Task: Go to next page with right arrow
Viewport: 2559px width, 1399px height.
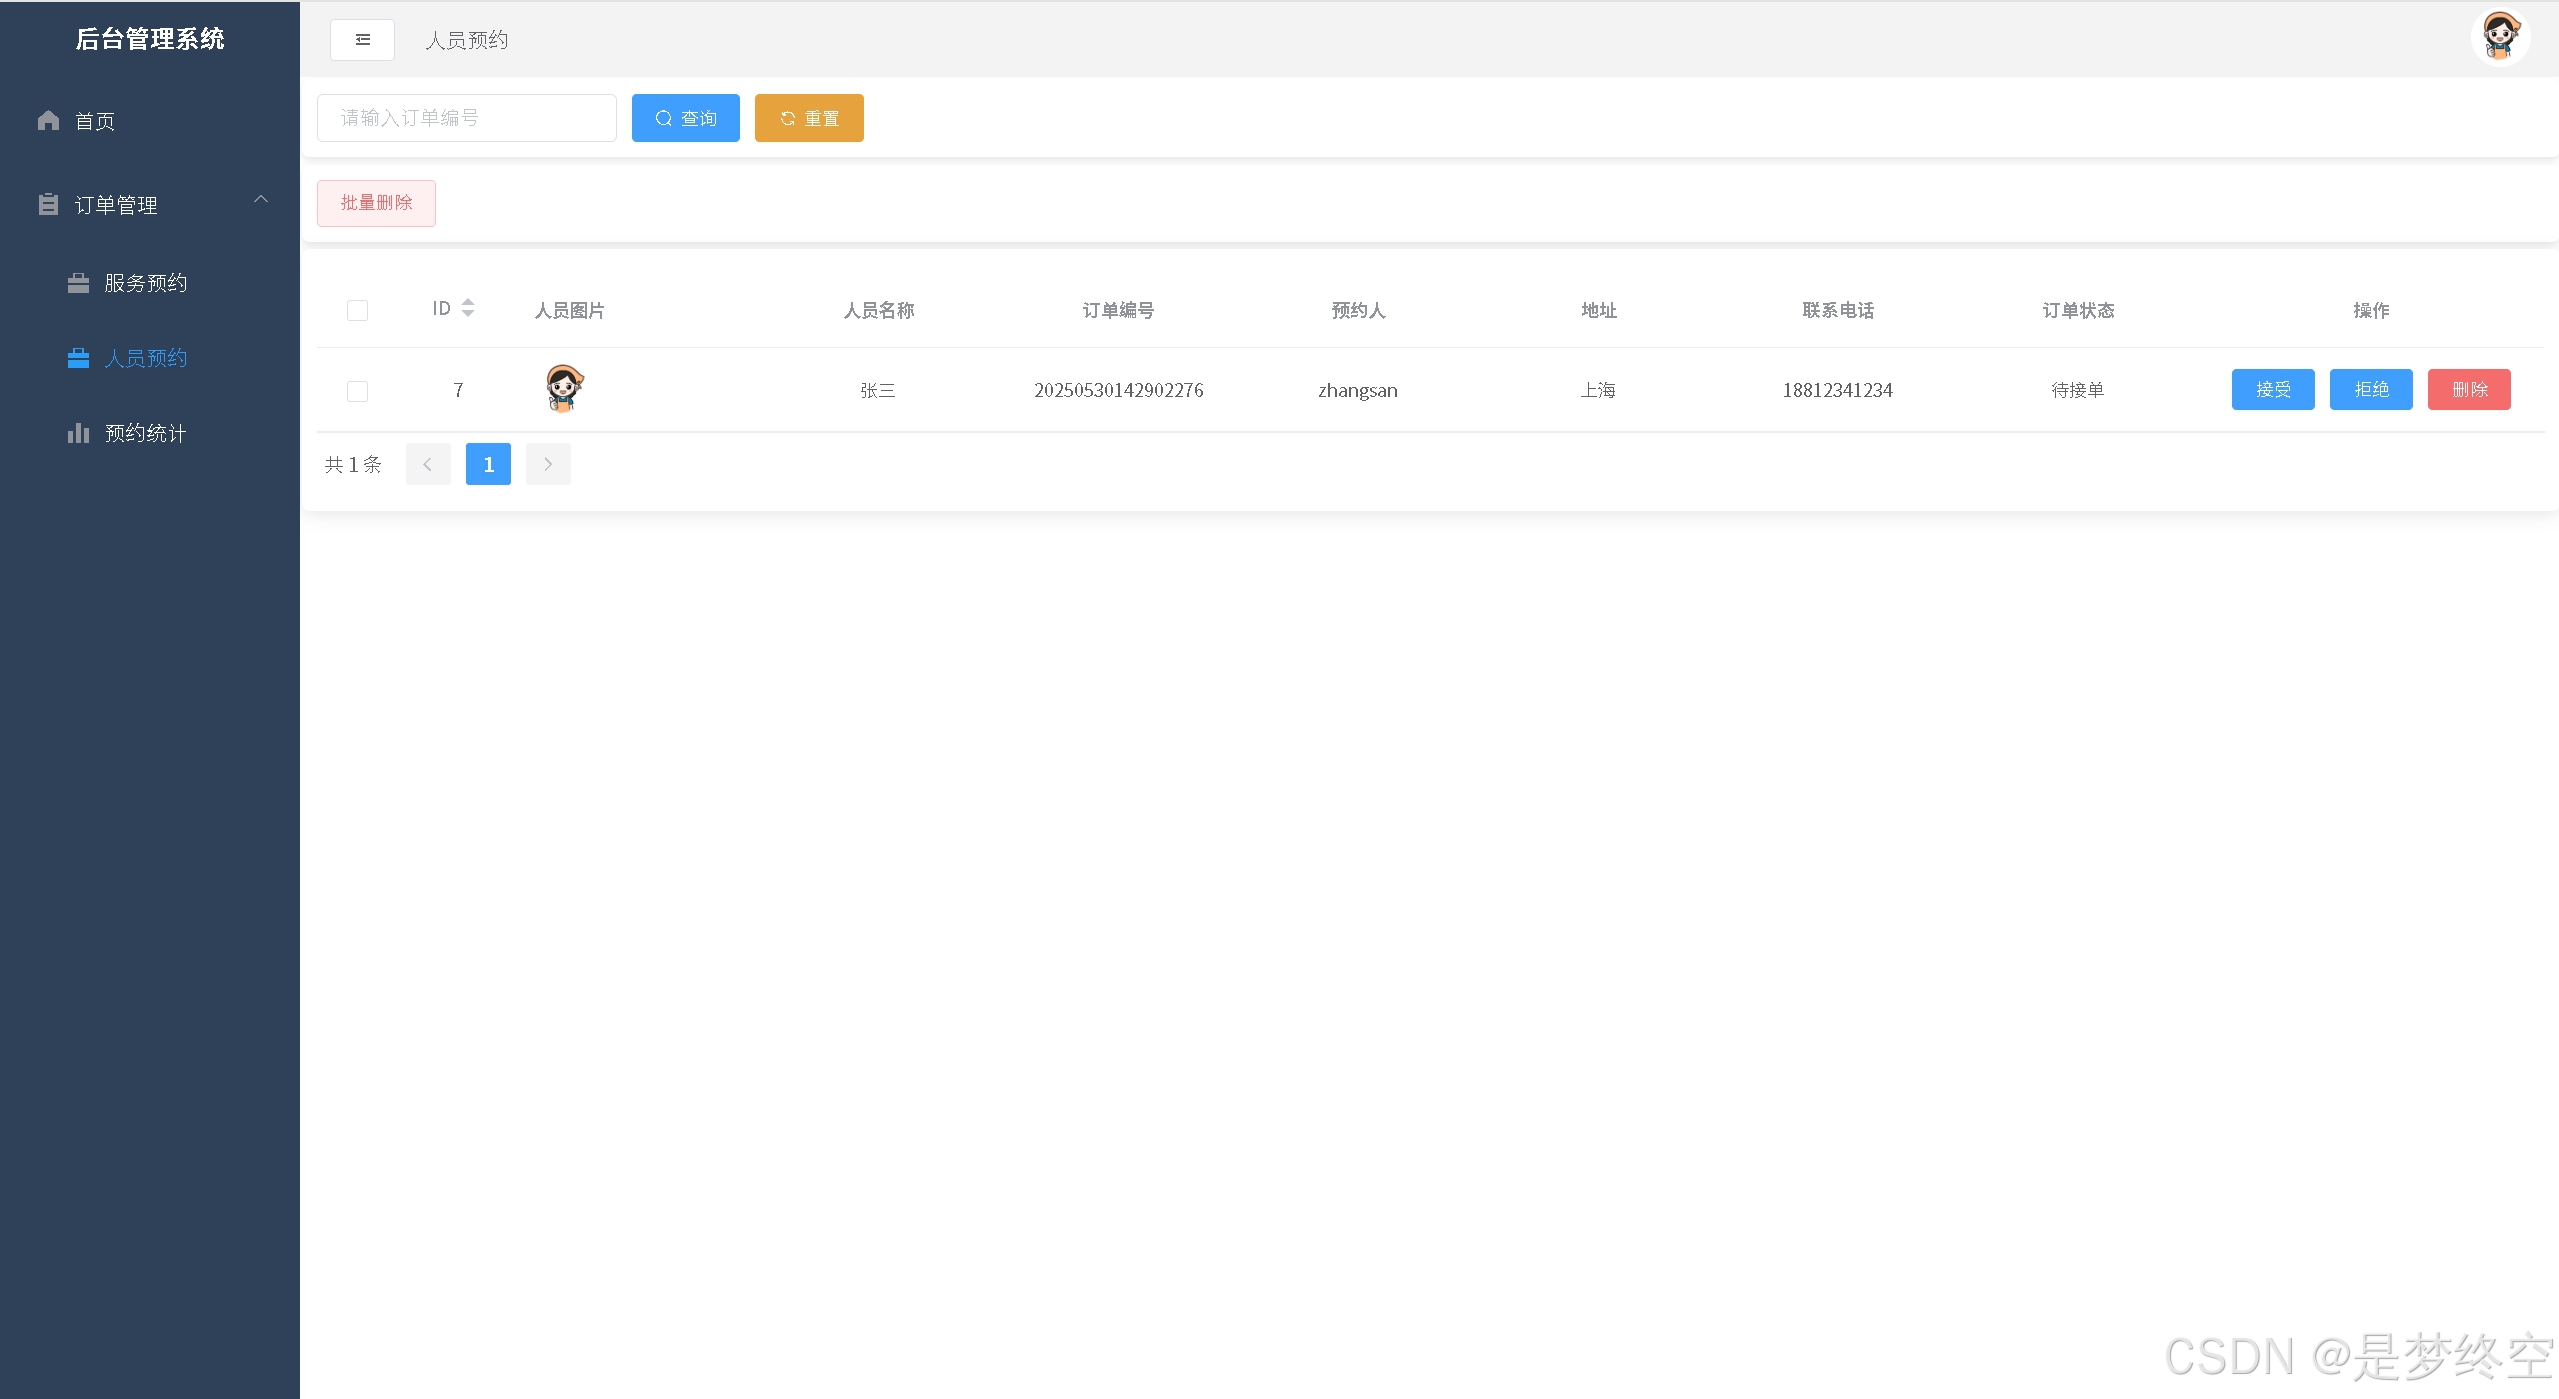Action: point(548,464)
